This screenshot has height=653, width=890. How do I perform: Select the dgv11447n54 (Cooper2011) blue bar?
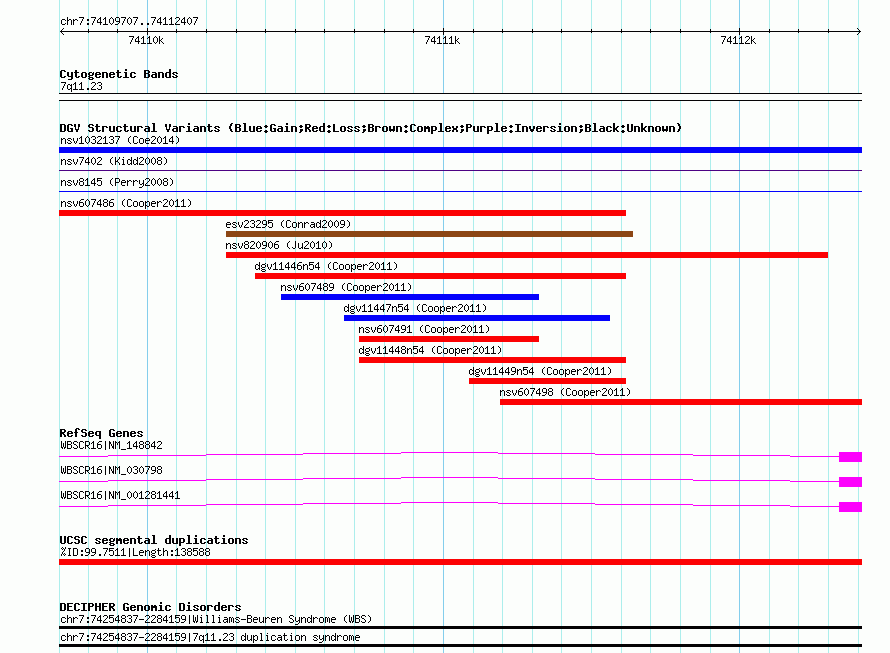point(477,318)
